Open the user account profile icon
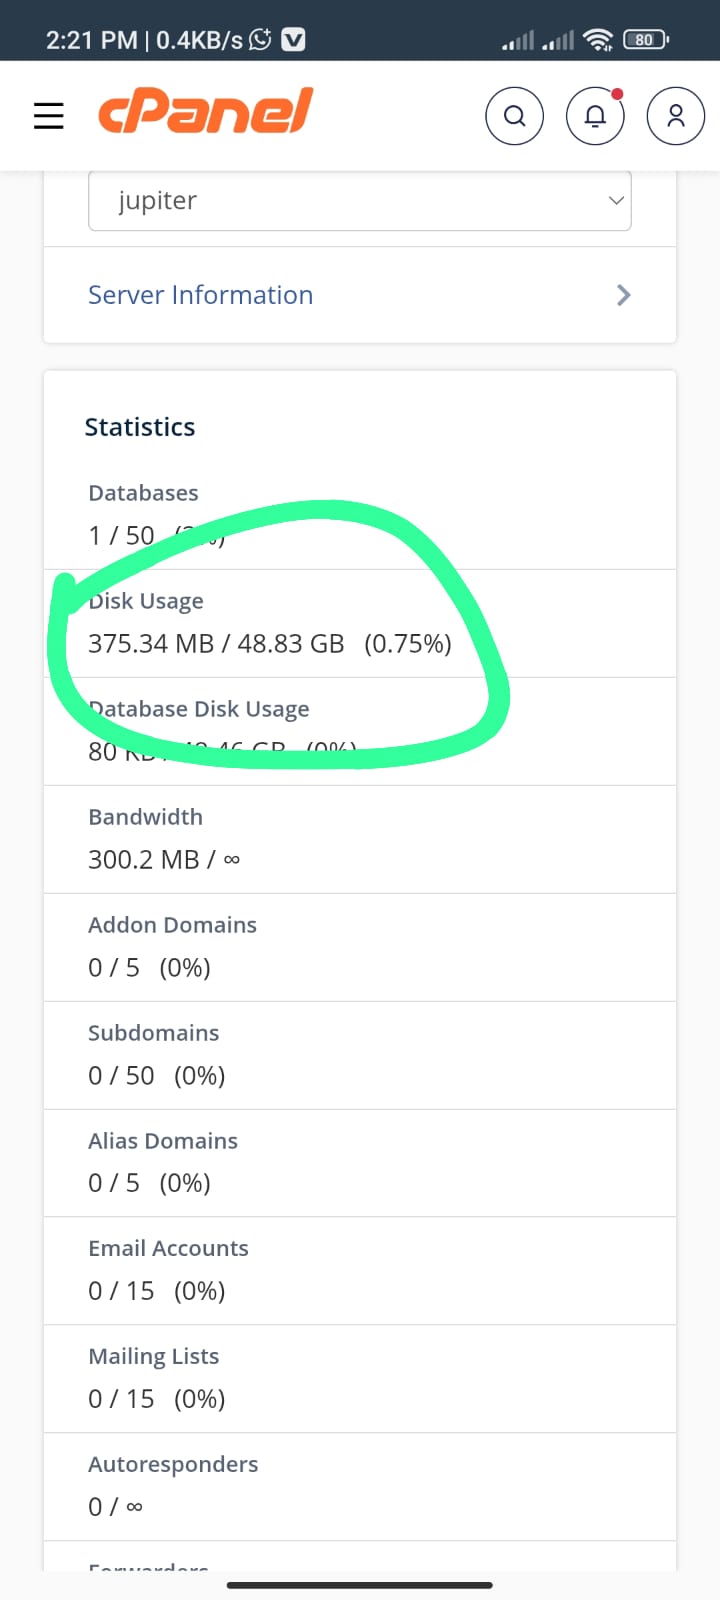The image size is (720, 1600). (676, 116)
